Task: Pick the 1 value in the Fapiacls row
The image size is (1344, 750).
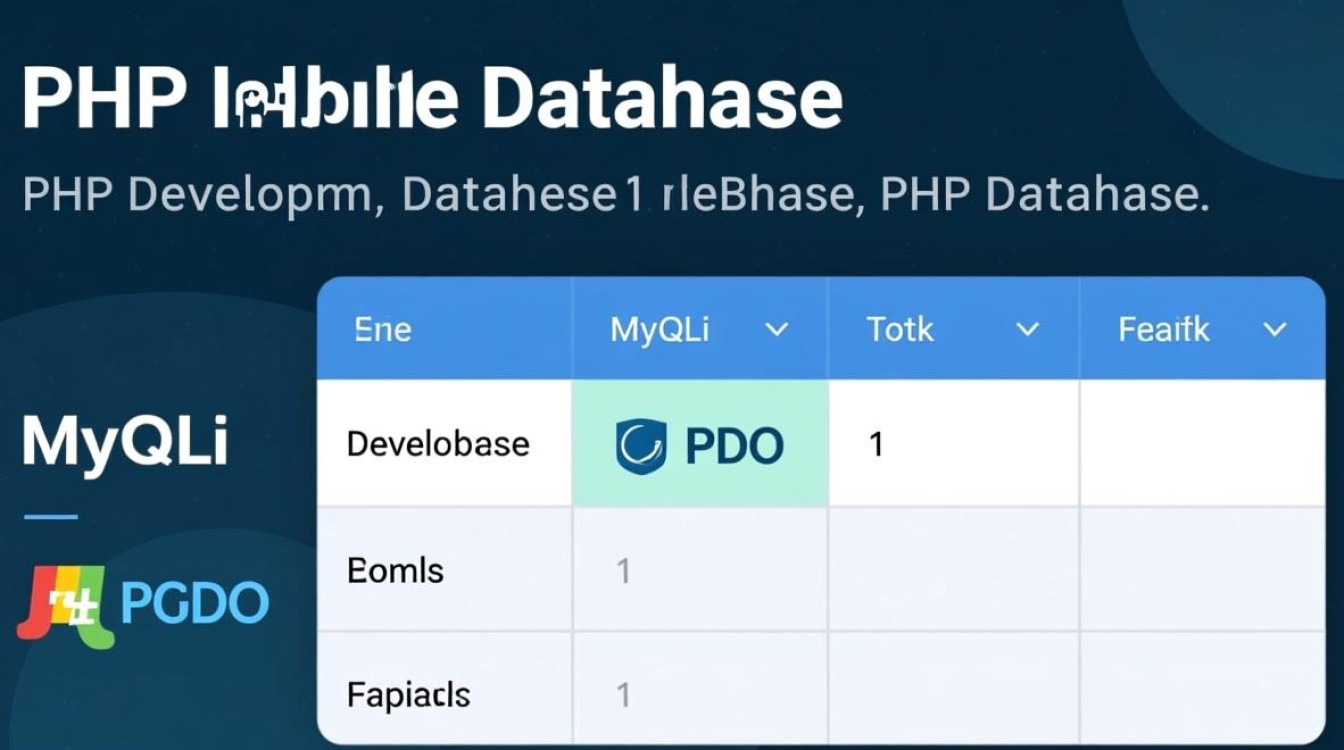Action: 623,695
